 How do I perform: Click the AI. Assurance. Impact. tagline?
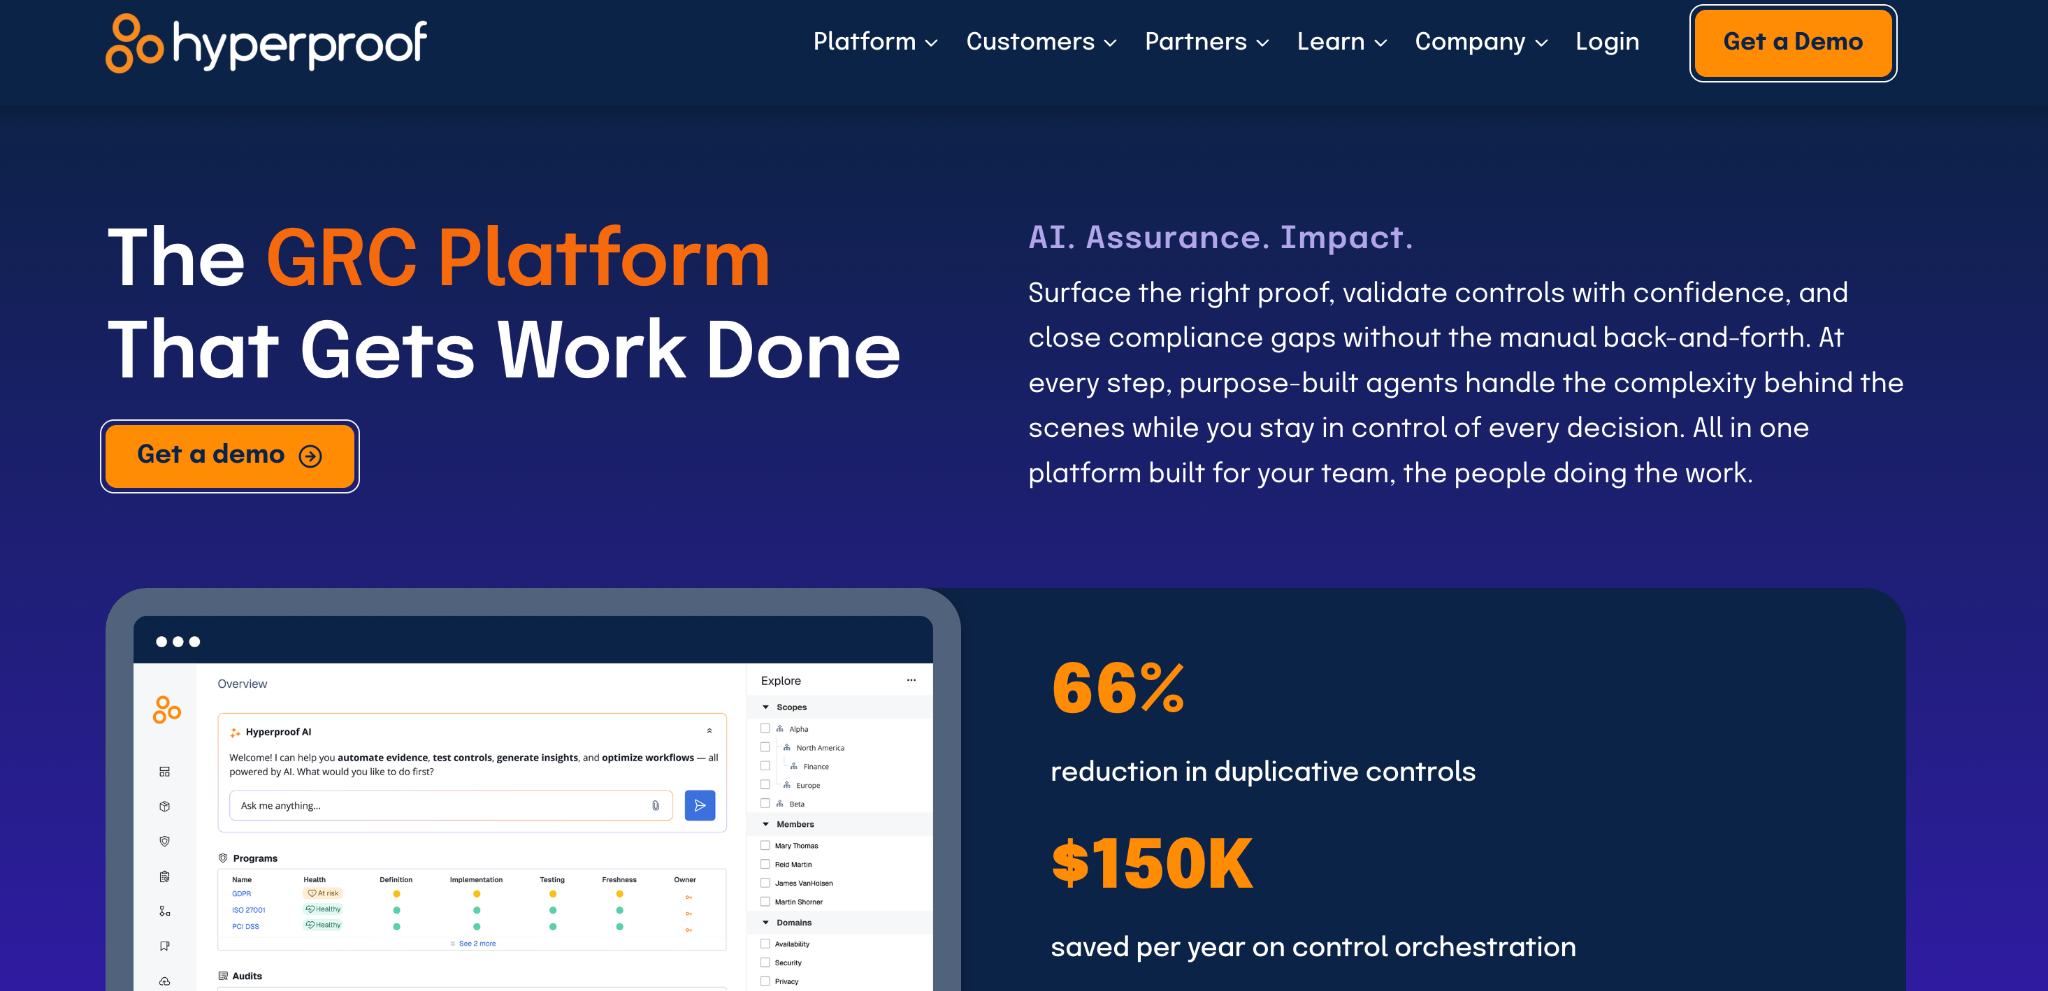(x=1221, y=237)
